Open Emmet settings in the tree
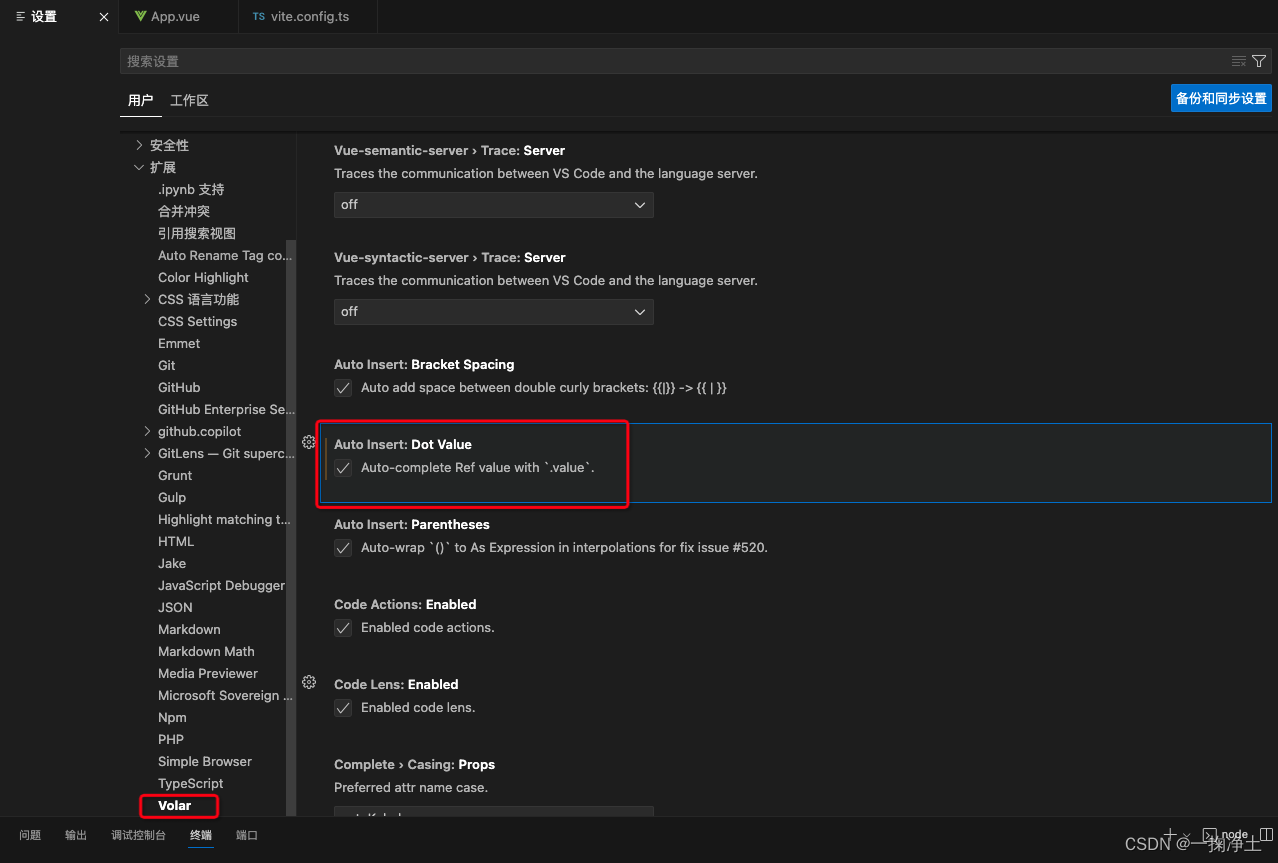The image size is (1278, 863). pos(179,343)
